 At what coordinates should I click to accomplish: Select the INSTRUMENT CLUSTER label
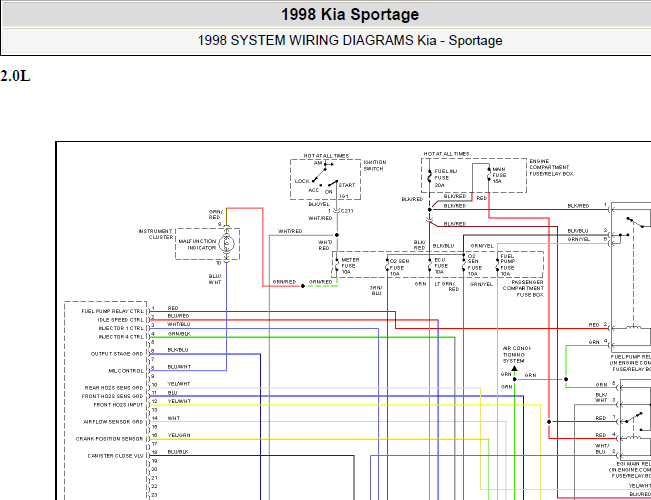click(x=156, y=234)
